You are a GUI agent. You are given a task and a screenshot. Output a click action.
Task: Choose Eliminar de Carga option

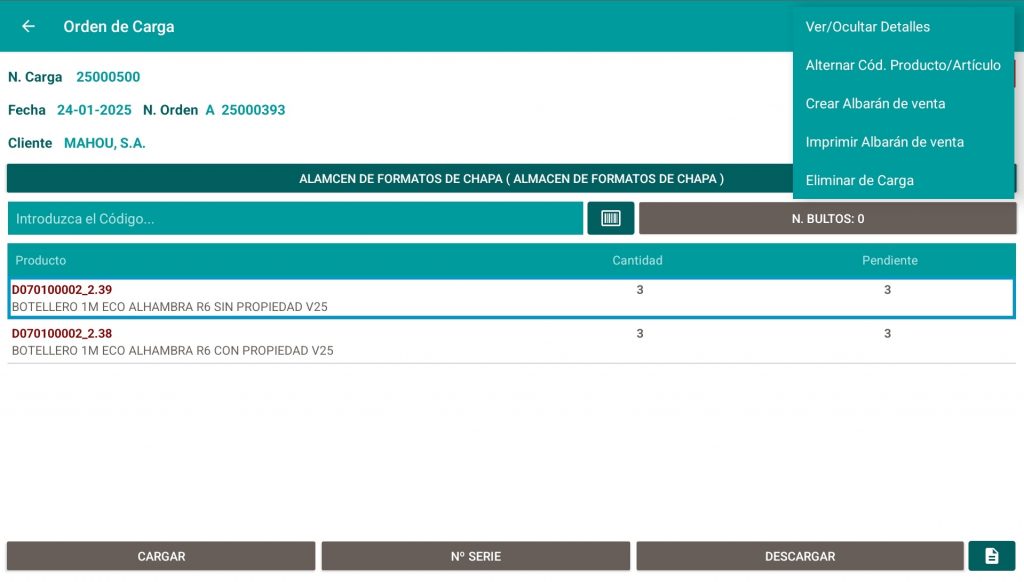pos(859,181)
